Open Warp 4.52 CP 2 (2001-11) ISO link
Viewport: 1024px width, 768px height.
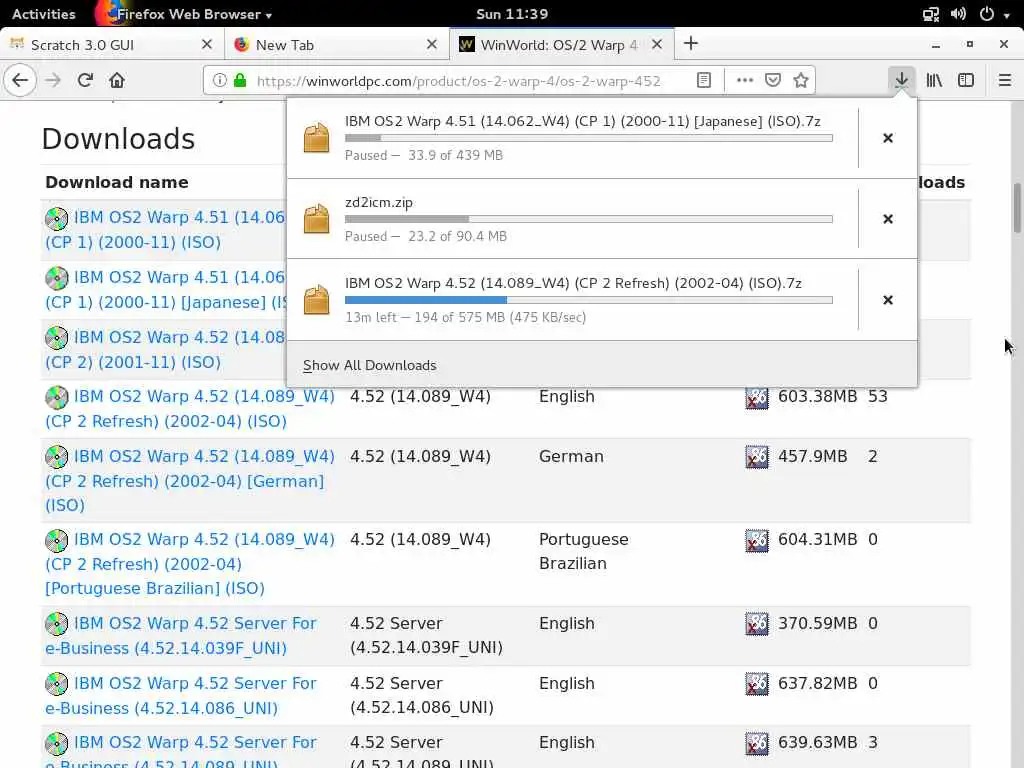[x=165, y=349]
